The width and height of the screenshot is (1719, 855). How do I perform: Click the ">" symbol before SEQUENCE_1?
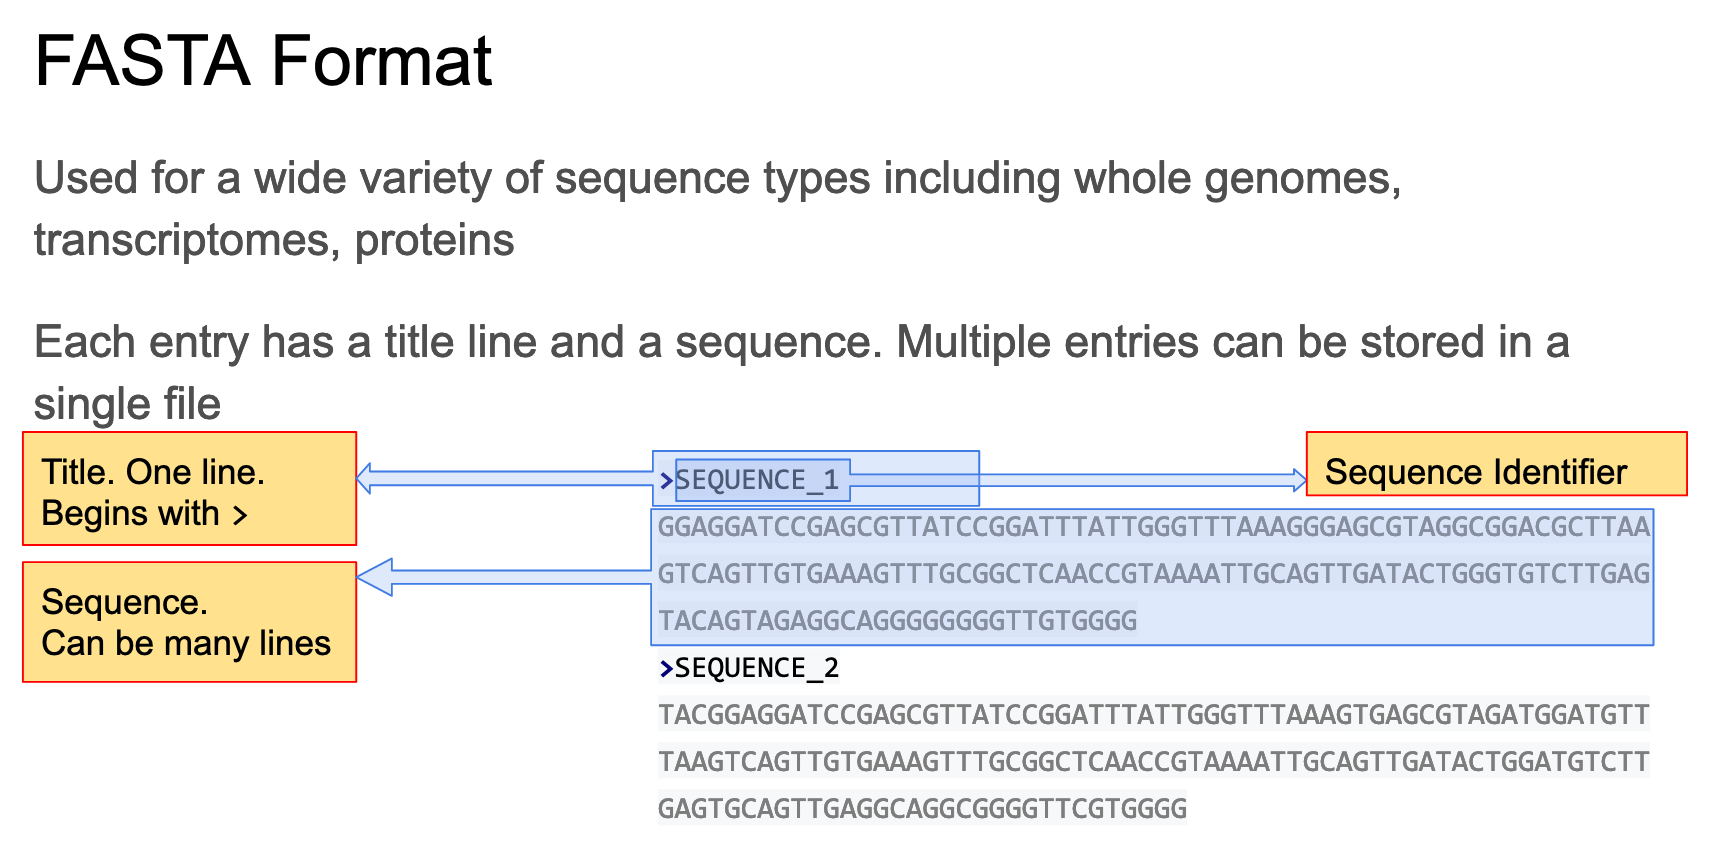(666, 481)
